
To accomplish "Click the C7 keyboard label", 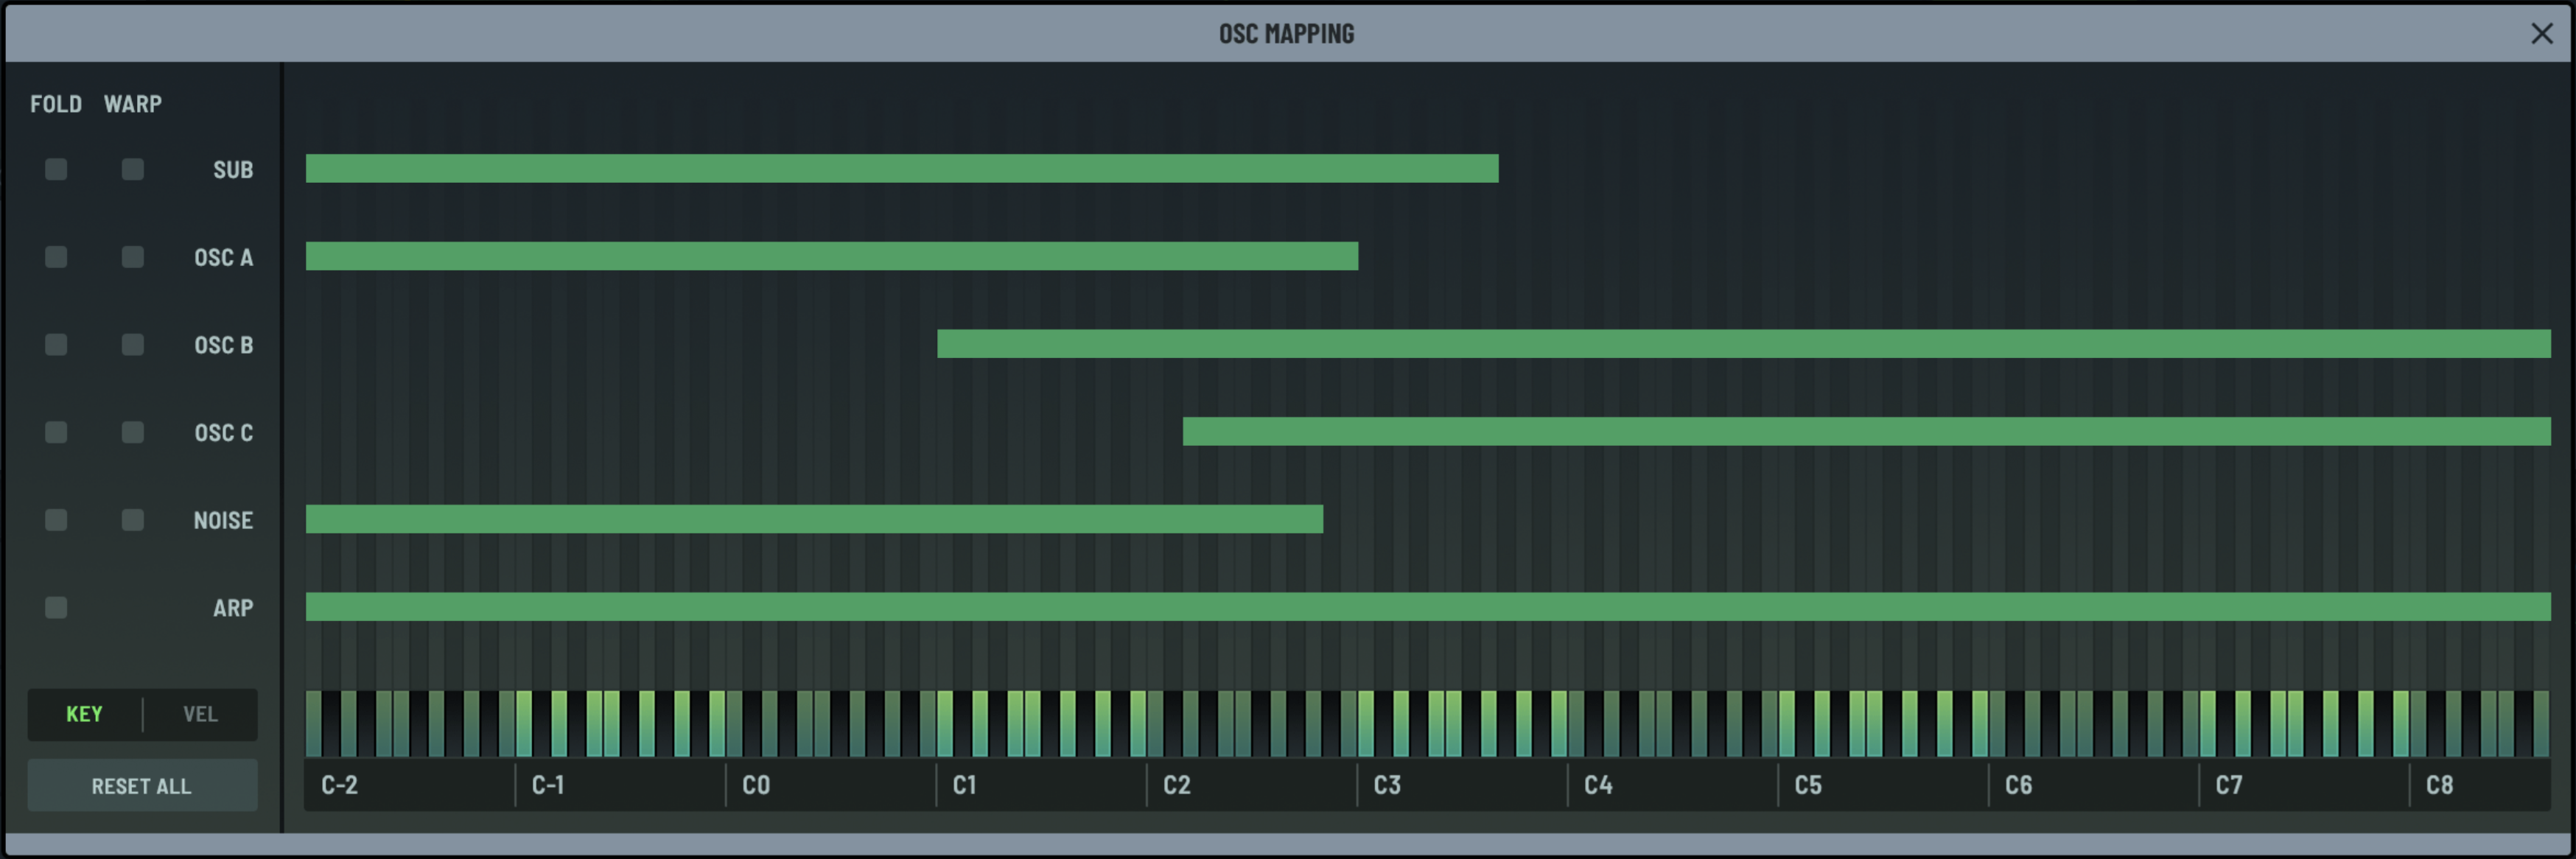I will tap(2229, 785).
